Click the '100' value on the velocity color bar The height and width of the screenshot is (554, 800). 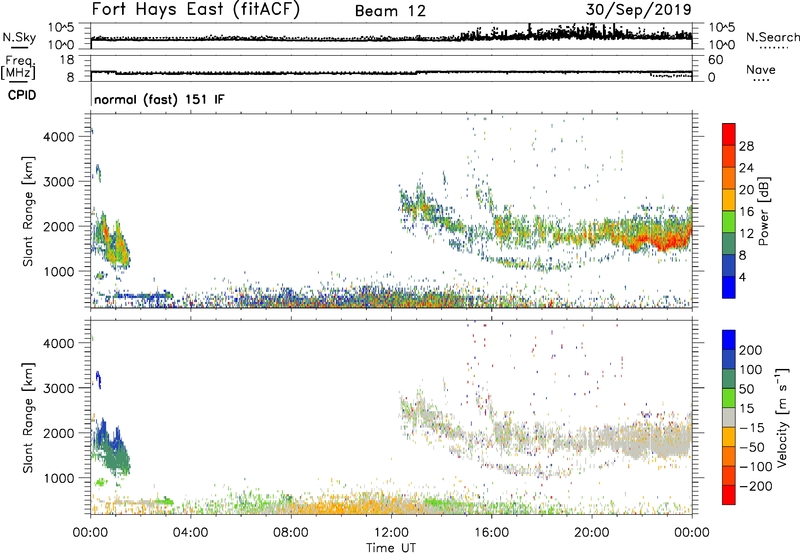point(751,369)
